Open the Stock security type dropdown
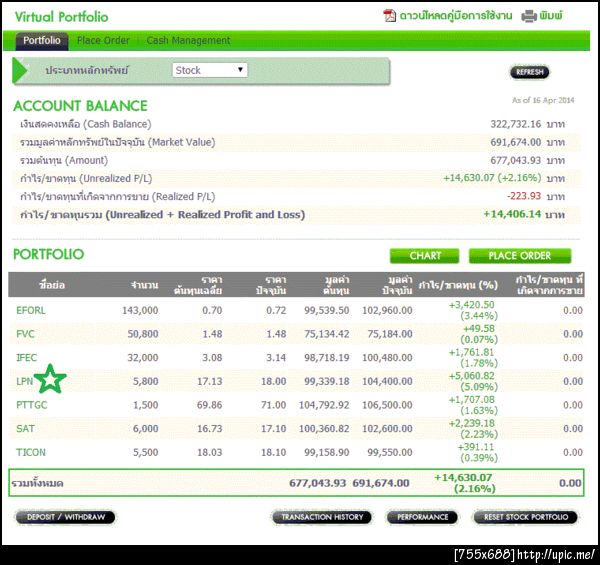 click(210, 70)
